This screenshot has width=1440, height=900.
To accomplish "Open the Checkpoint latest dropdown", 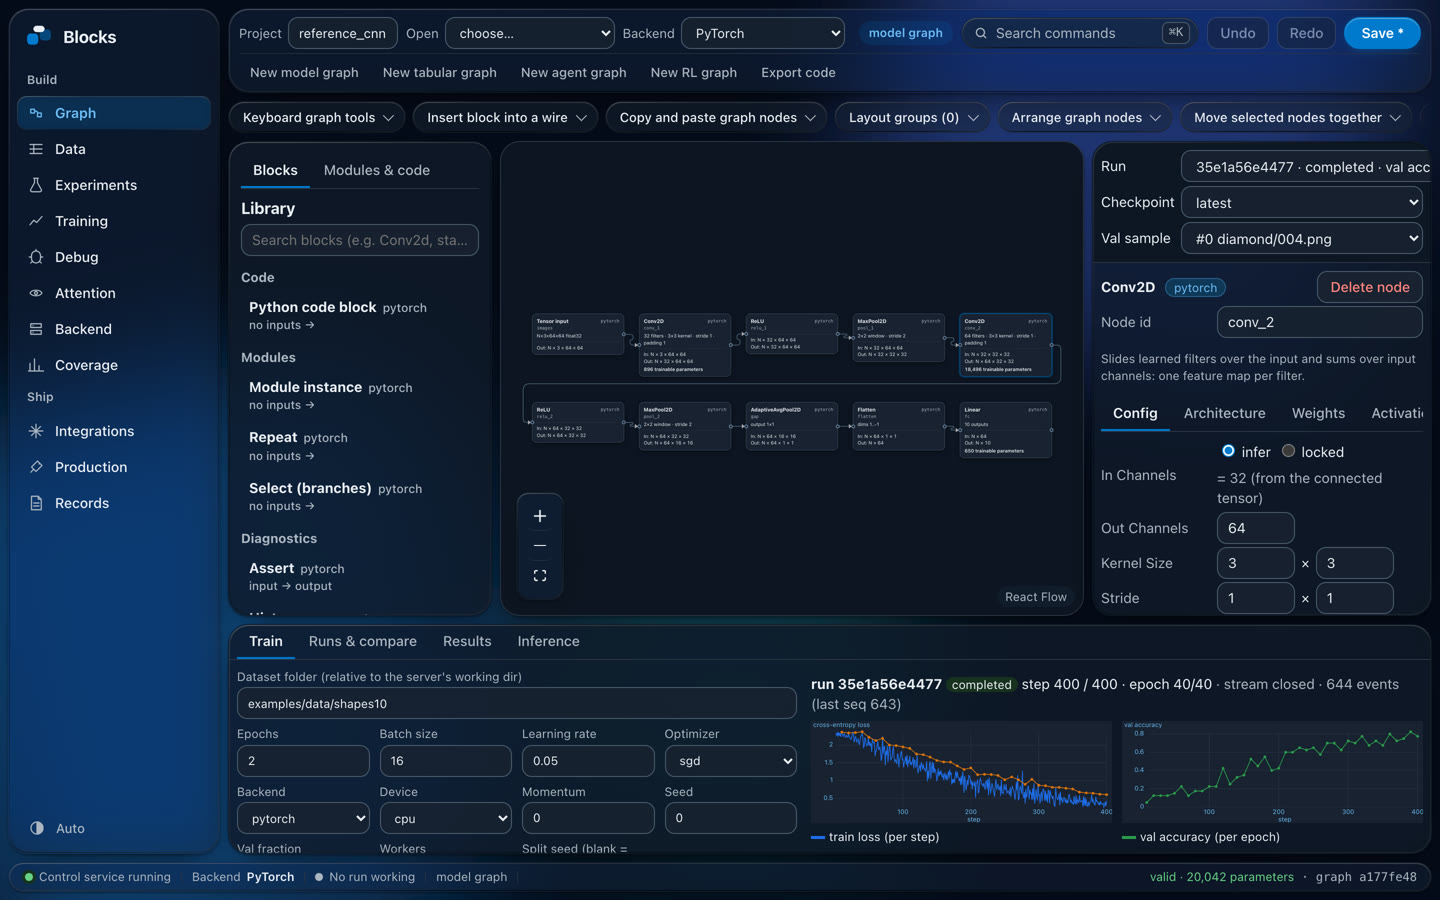I will tap(1302, 202).
